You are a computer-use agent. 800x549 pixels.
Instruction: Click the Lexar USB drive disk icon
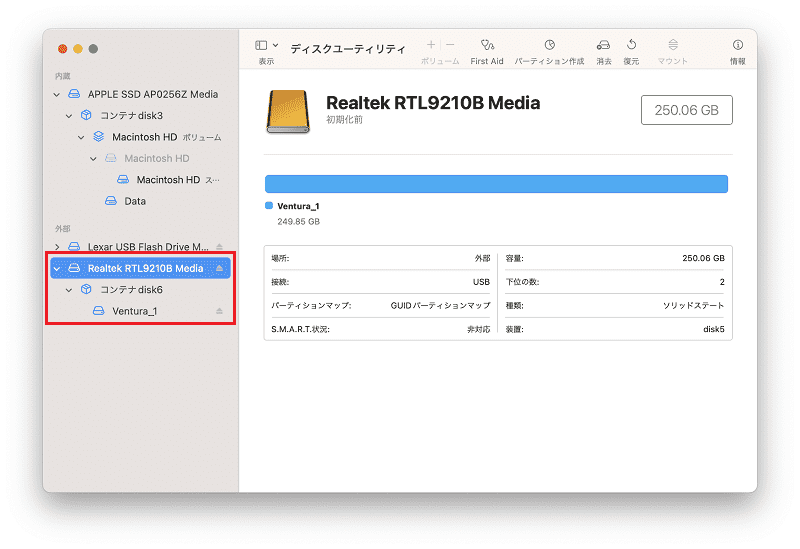[x=74, y=246]
